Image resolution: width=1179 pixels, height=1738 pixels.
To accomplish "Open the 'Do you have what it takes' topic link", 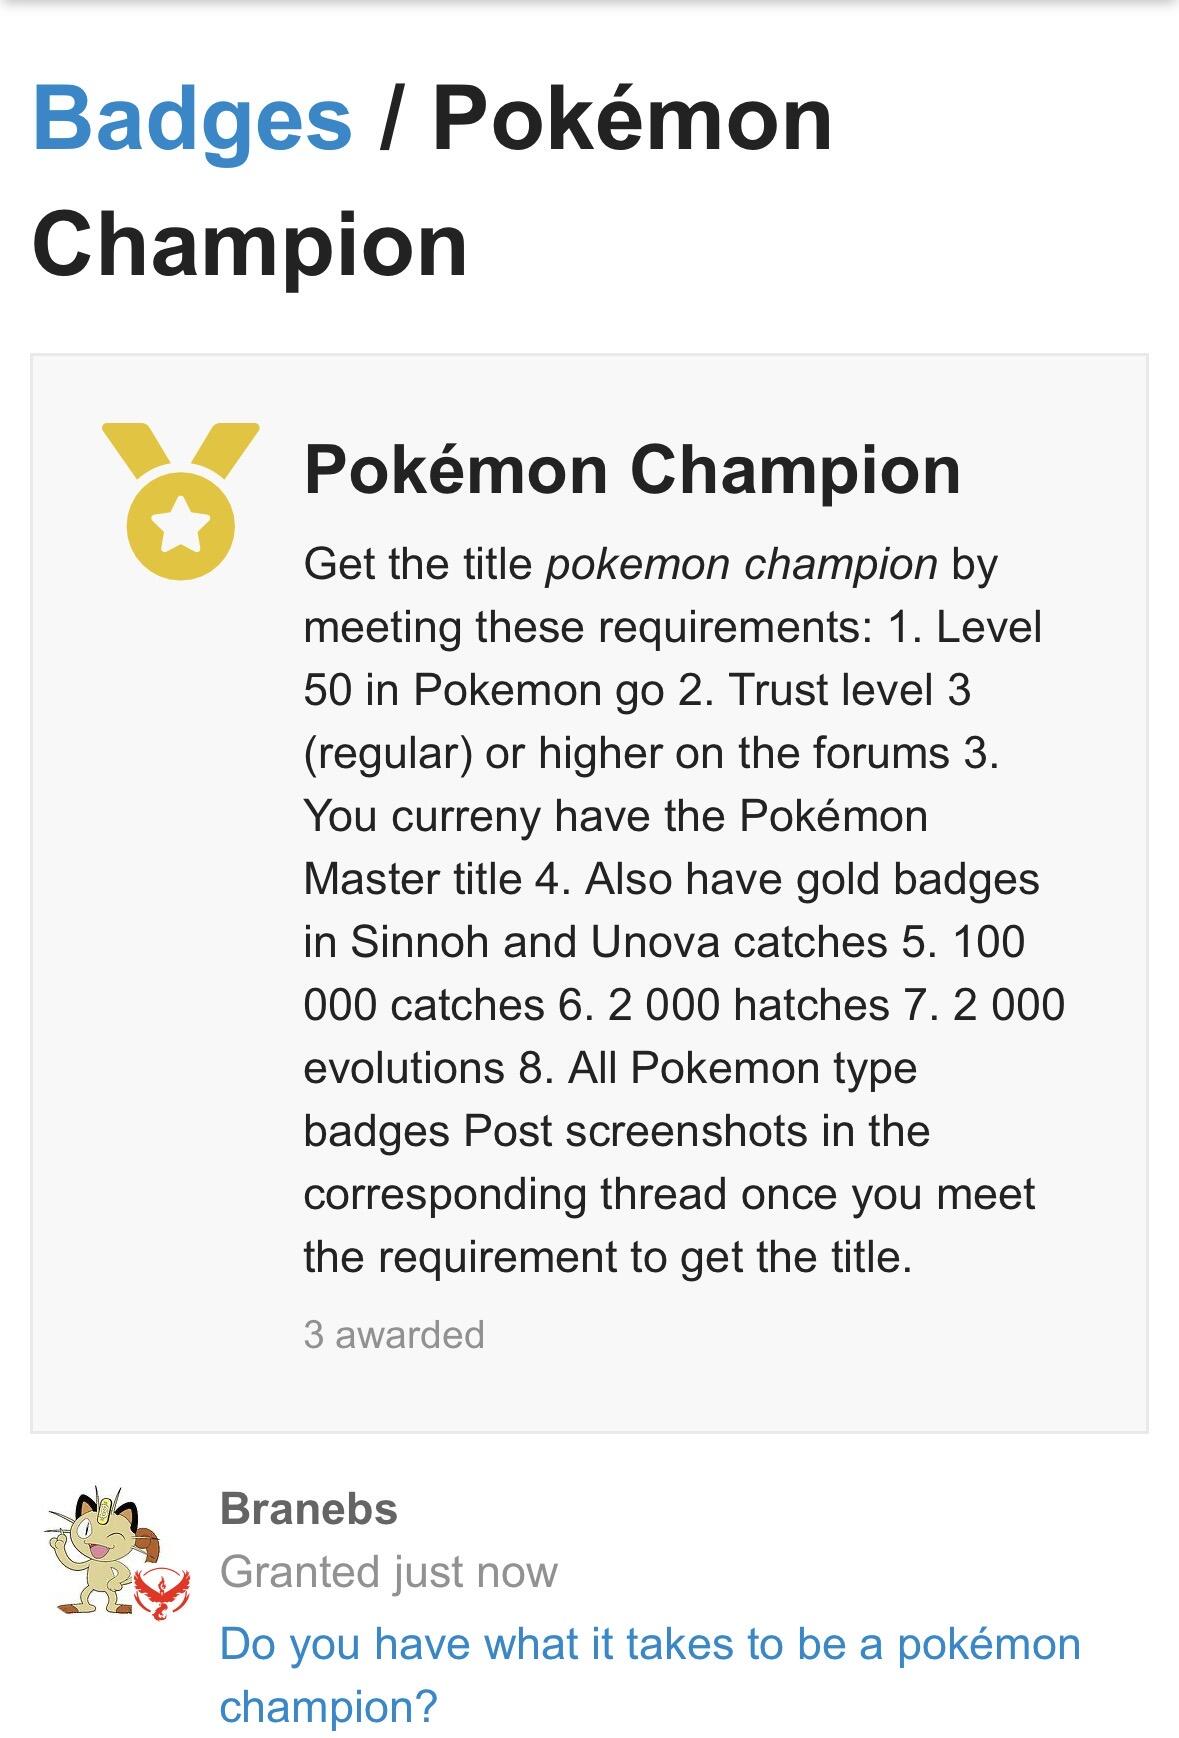I will (649, 1645).
